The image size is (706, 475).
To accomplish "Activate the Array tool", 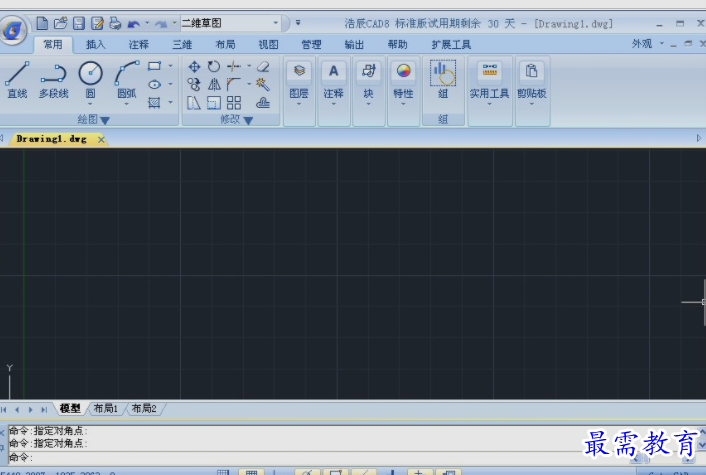I will [234, 103].
